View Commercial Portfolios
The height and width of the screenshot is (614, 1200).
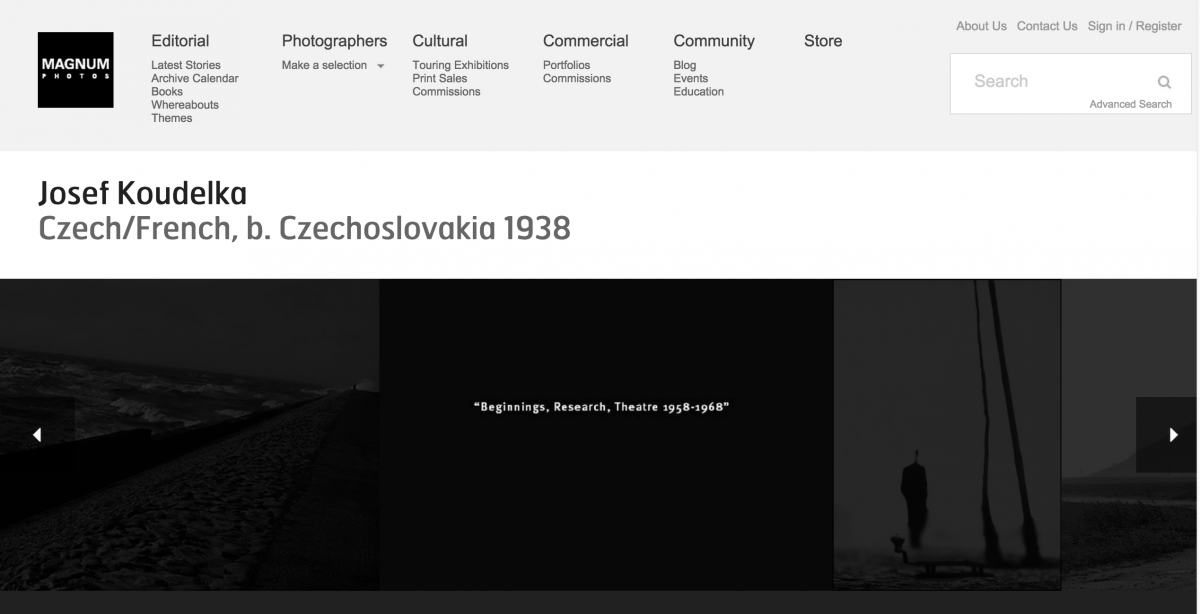point(567,65)
